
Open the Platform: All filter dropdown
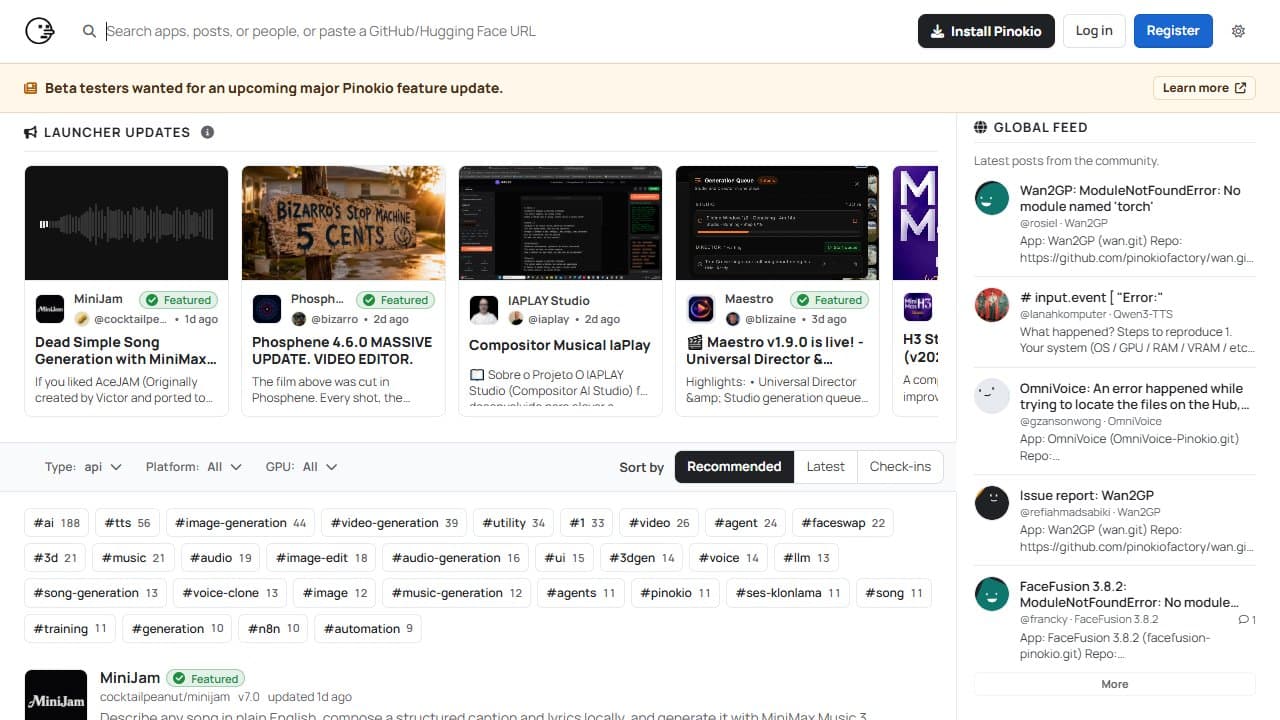[194, 467]
